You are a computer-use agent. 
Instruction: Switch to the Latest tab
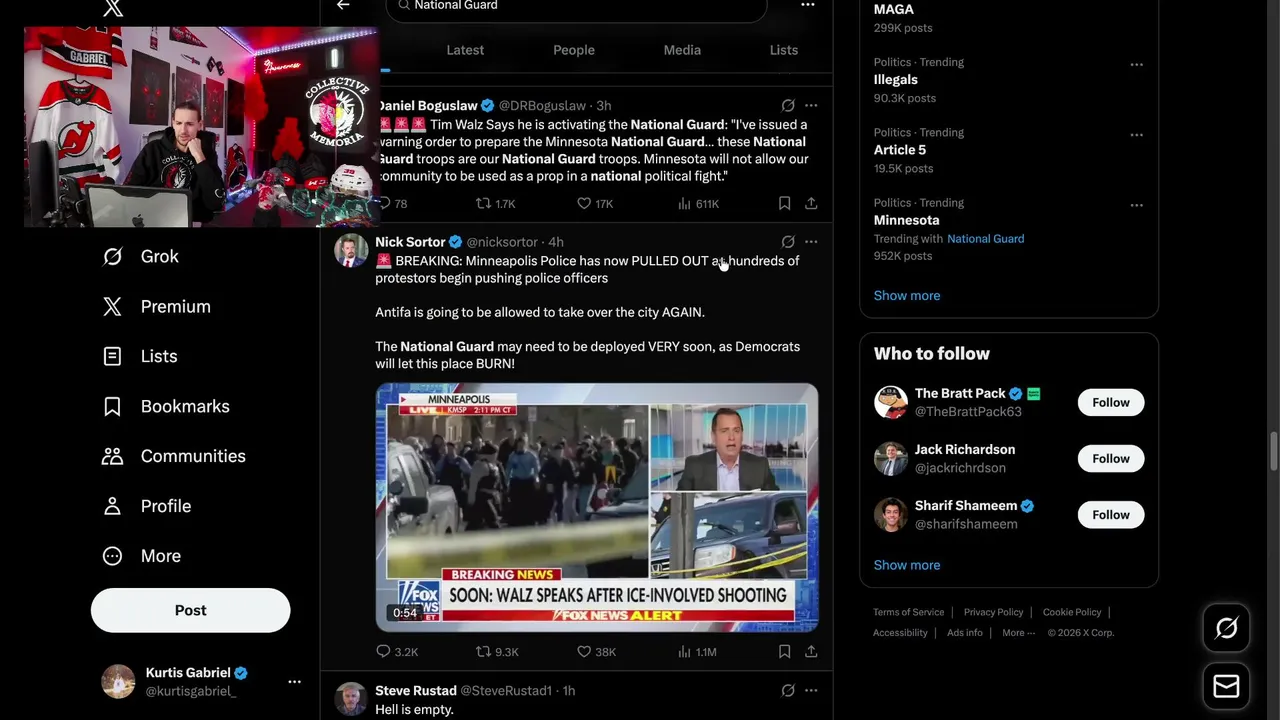[x=465, y=50]
